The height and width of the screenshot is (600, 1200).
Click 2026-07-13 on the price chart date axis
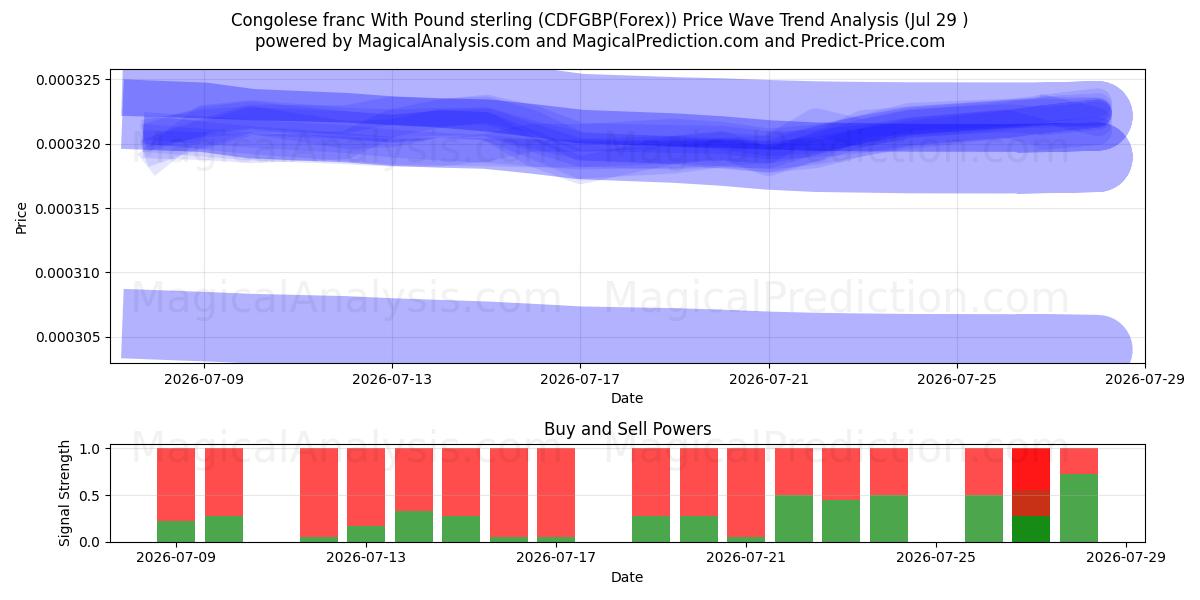pos(392,379)
